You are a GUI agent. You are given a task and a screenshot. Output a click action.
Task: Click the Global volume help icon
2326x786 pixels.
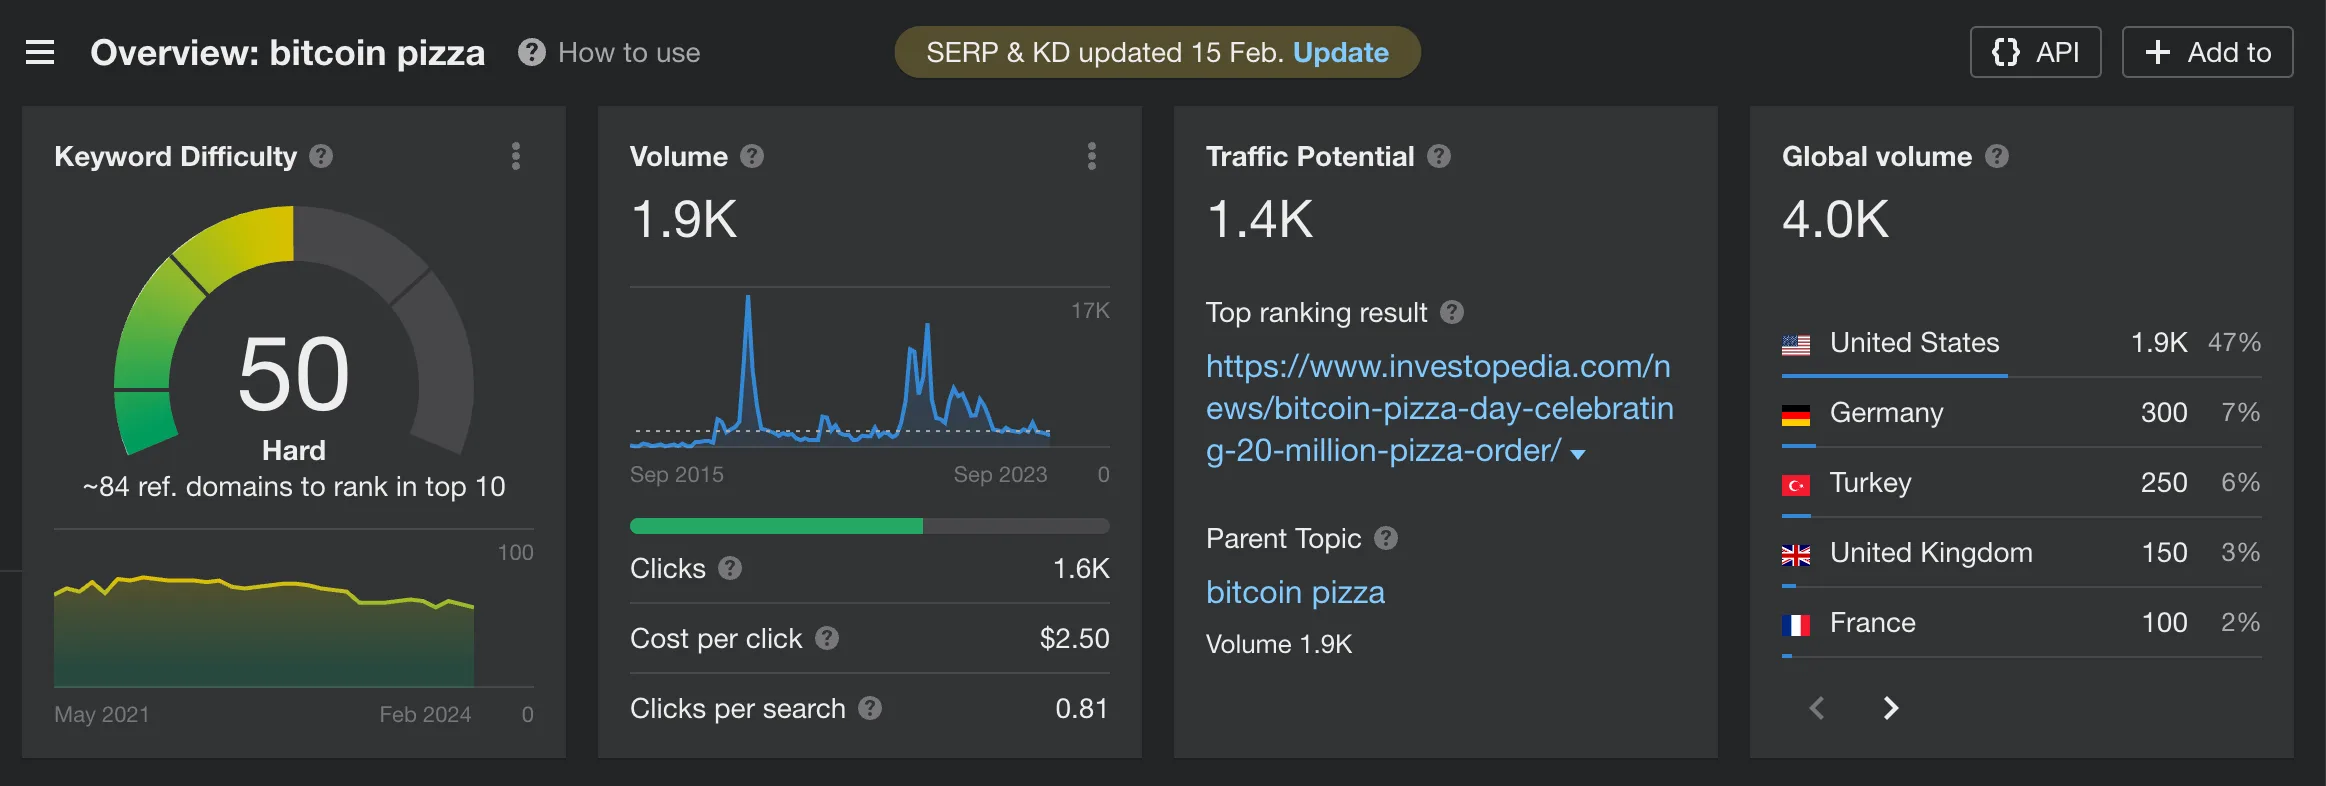[x=1998, y=156]
